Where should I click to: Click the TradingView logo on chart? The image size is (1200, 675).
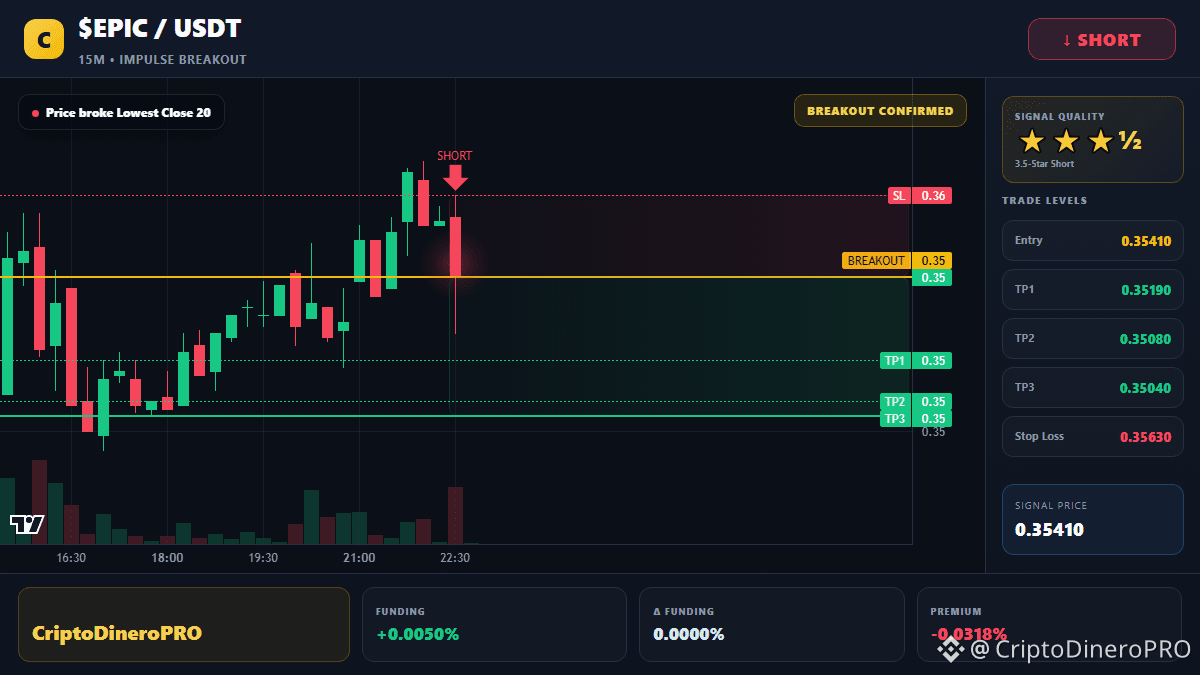(x=27, y=524)
